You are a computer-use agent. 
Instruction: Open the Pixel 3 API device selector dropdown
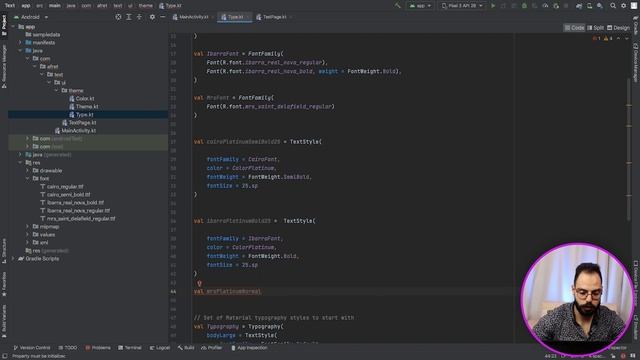tap(462, 6)
